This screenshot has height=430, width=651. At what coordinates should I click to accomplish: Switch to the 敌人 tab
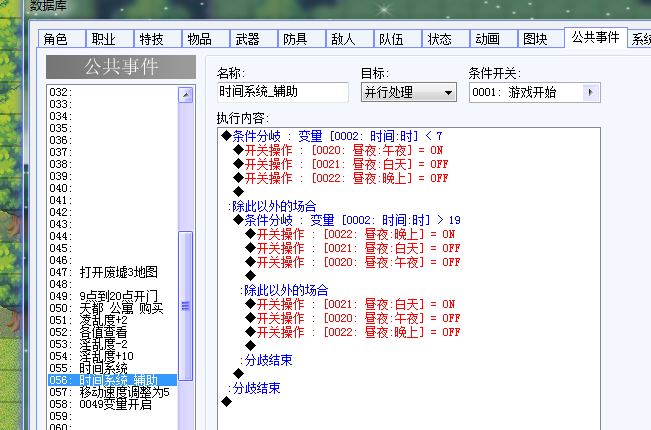[350, 39]
